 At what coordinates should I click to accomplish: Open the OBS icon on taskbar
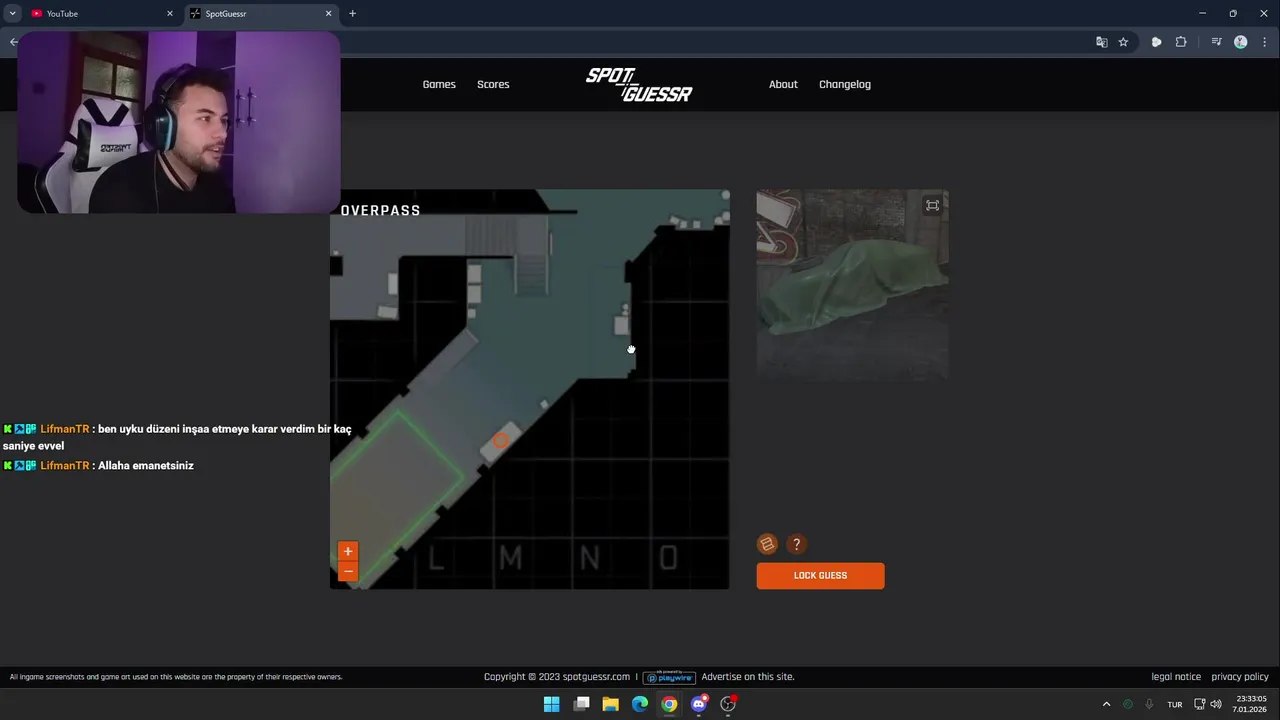[728, 704]
